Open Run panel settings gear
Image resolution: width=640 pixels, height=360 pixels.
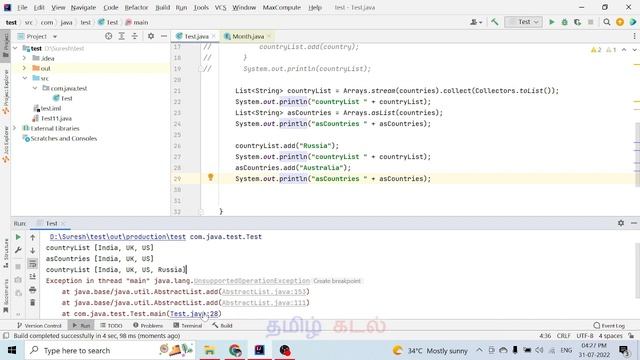[x=621, y=223]
